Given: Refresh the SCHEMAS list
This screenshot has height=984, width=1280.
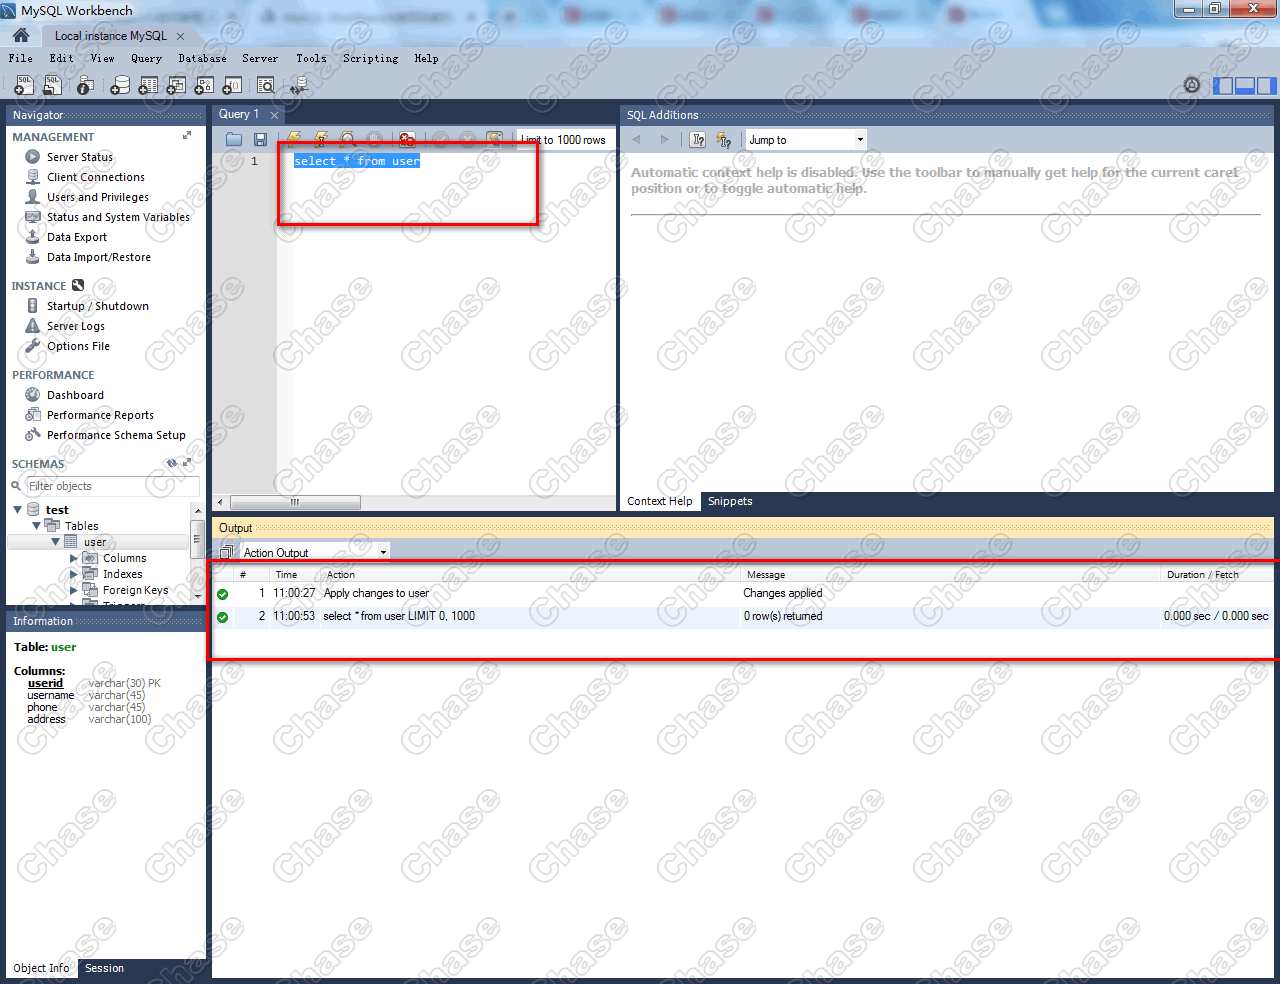Looking at the screenshot, I should 172,463.
